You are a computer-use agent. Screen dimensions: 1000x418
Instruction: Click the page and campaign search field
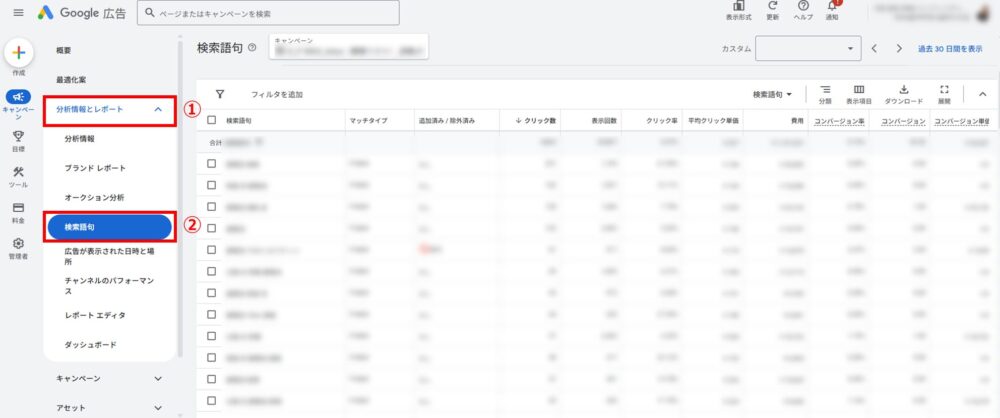point(268,13)
